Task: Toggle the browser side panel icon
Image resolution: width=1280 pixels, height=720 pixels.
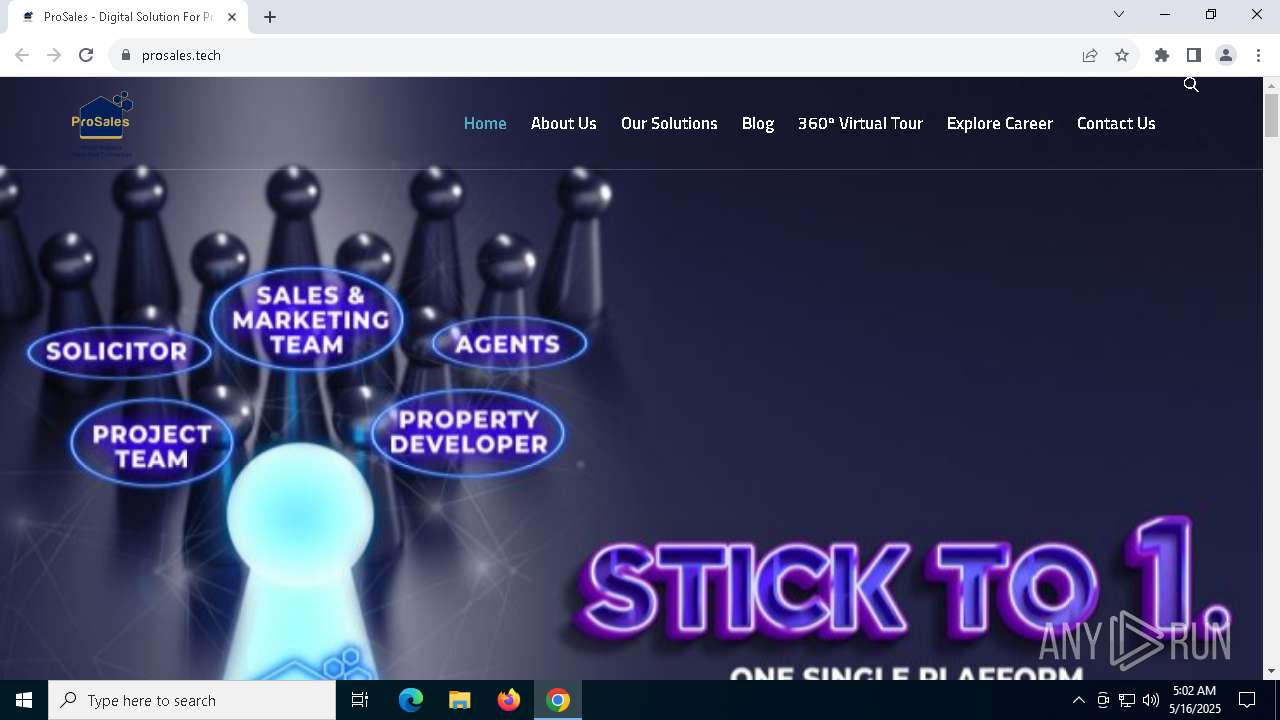Action: point(1194,55)
